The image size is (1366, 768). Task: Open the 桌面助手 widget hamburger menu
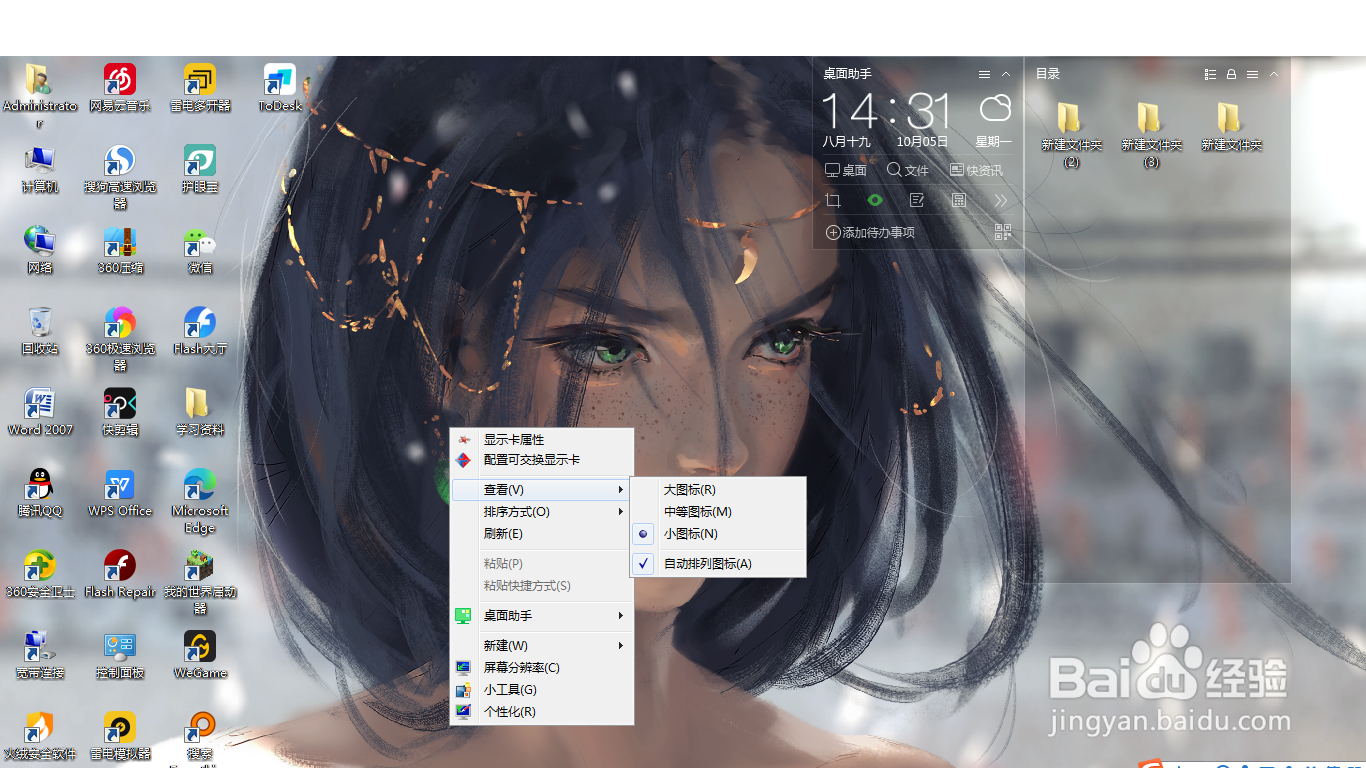[x=984, y=74]
